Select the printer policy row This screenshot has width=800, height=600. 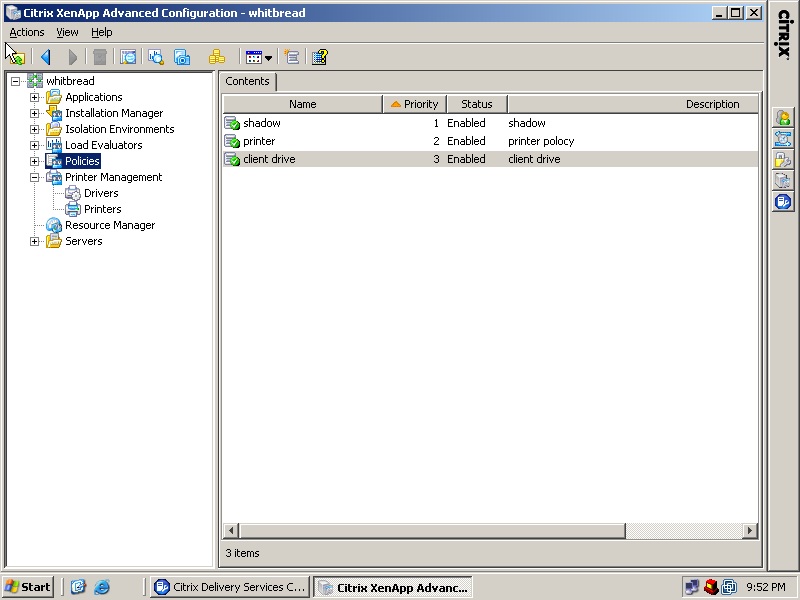tap(490, 141)
